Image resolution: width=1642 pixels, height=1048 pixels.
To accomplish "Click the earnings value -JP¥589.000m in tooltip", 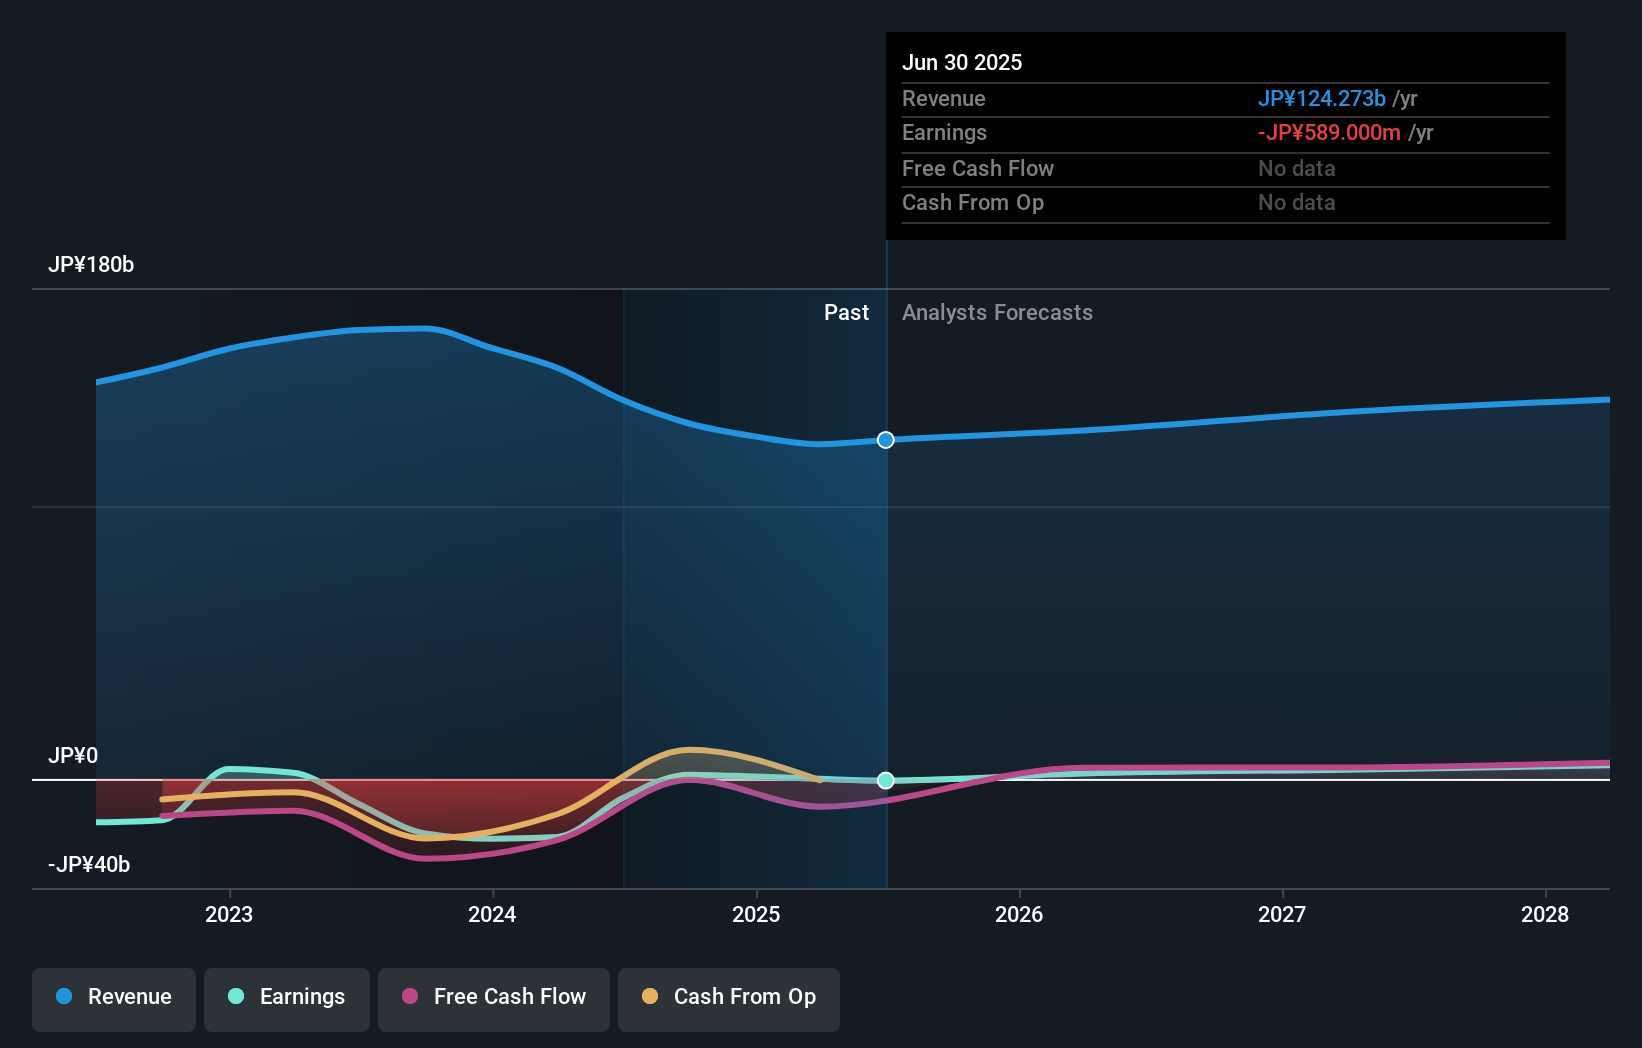I will click(1329, 133).
